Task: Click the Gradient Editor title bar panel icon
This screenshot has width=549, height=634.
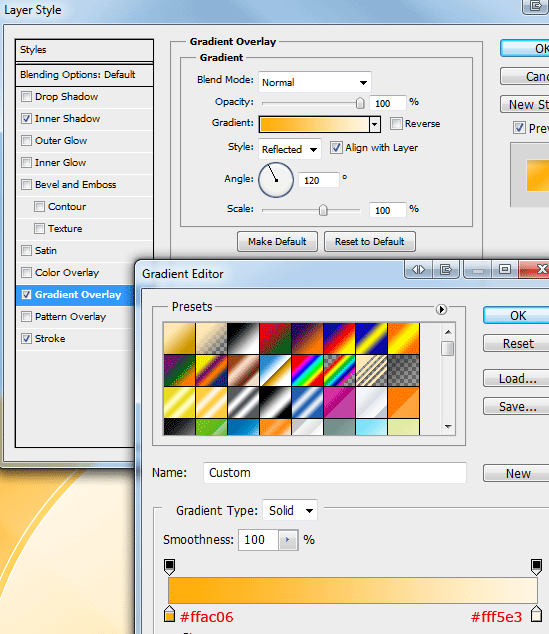Action: click(x=446, y=269)
